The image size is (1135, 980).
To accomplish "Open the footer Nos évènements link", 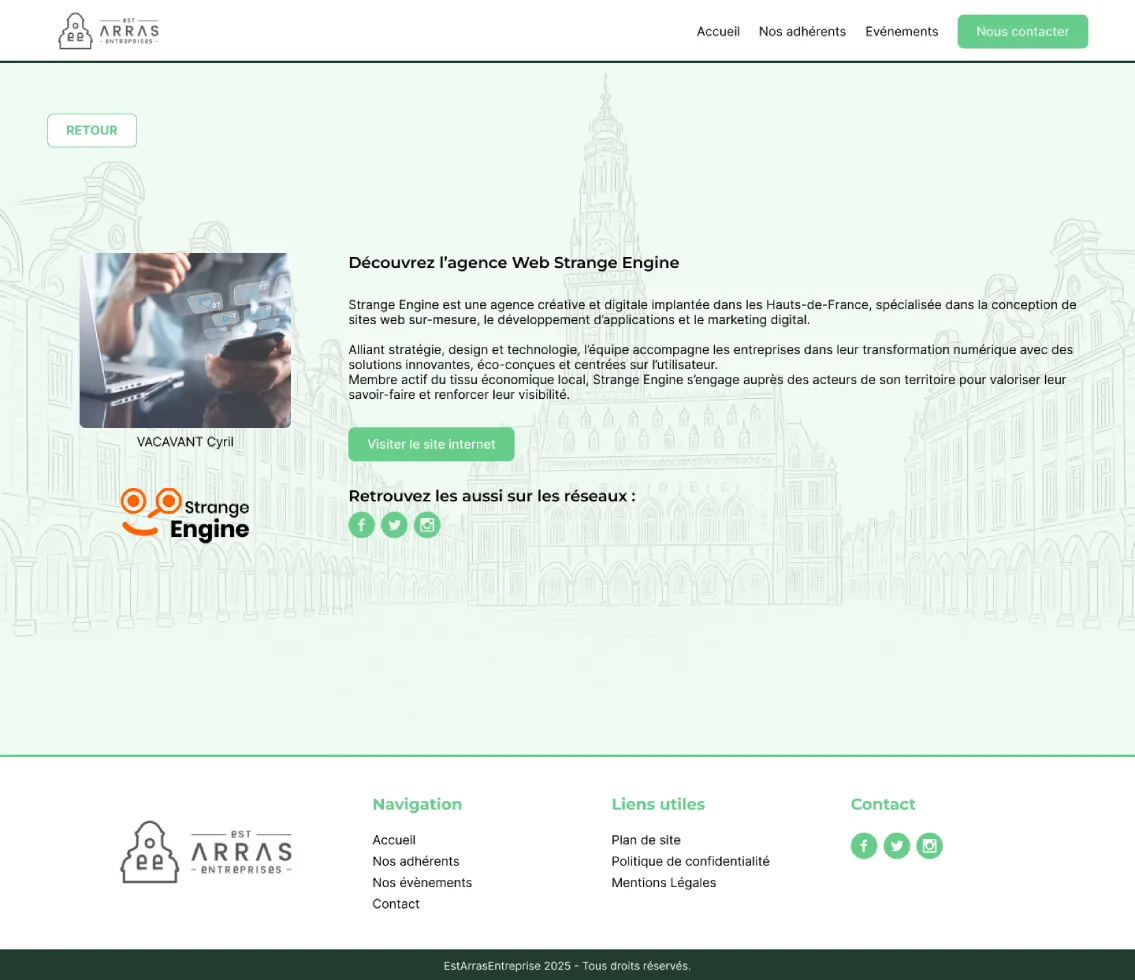I will tap(422, 882).
